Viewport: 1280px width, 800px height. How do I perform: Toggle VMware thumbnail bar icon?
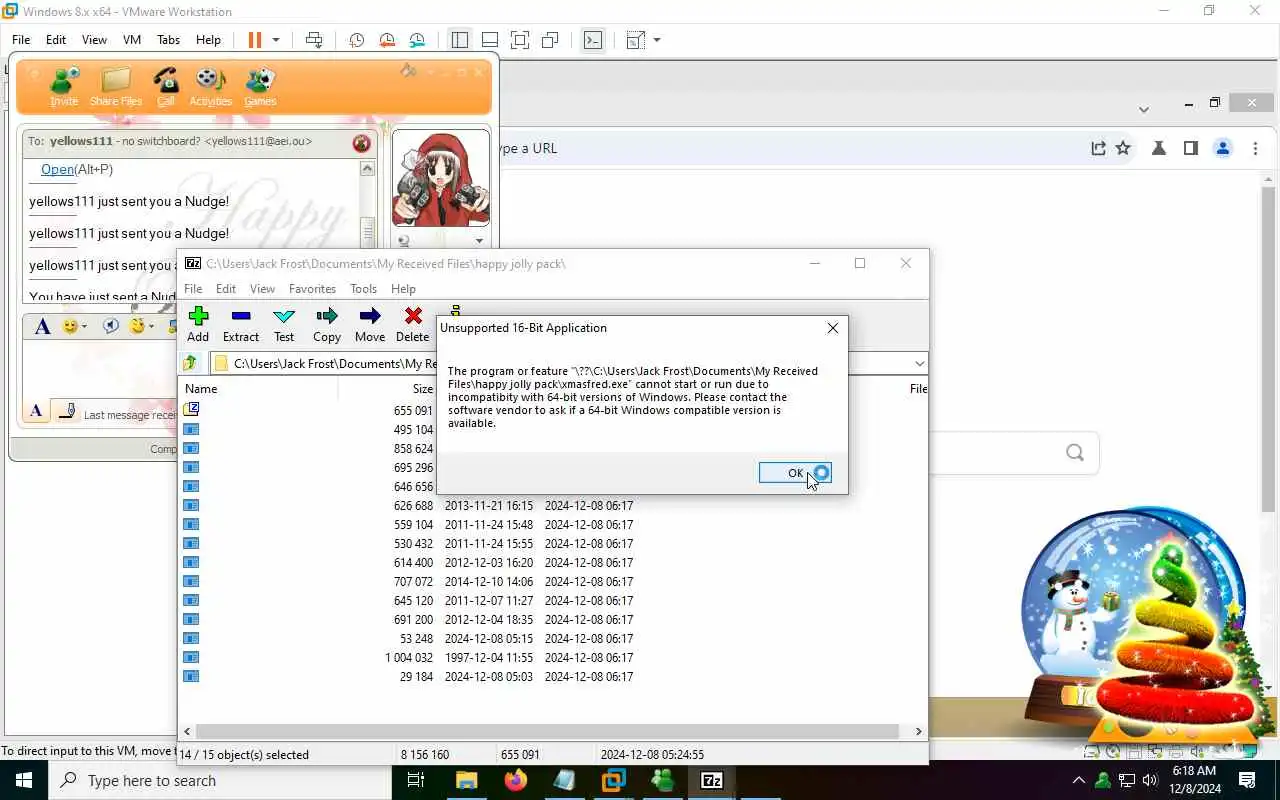click(490, 40)
